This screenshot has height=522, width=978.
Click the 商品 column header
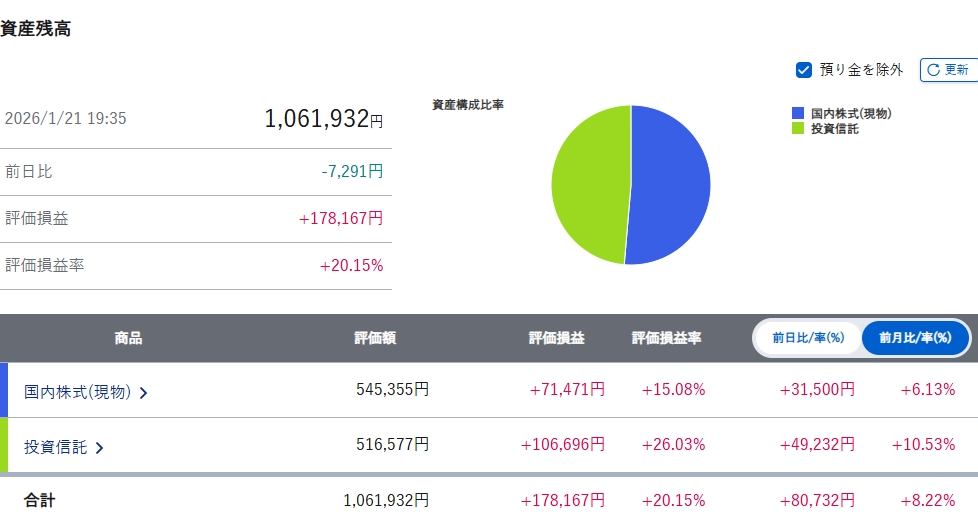pos(128,338)
